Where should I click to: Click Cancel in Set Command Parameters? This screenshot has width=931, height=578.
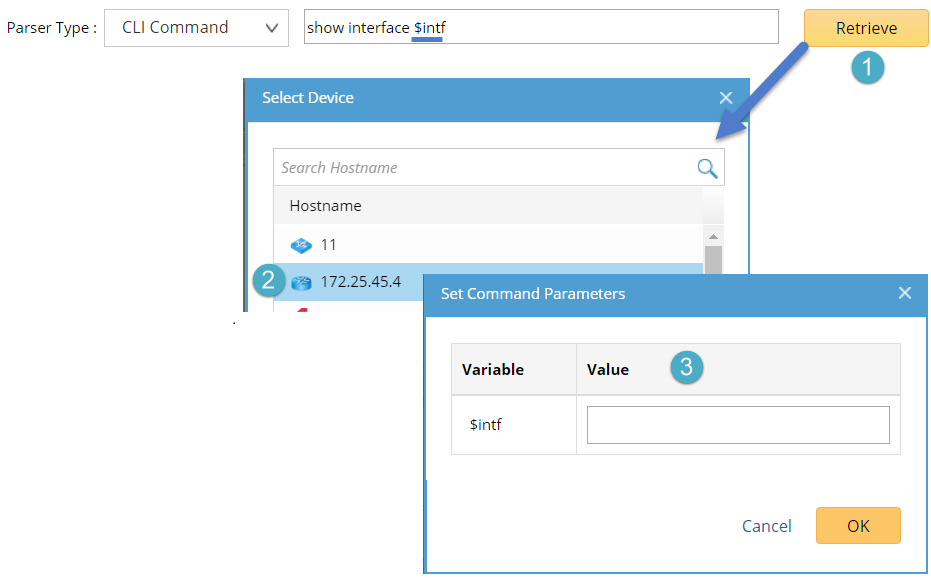click(x=766, y=525)
